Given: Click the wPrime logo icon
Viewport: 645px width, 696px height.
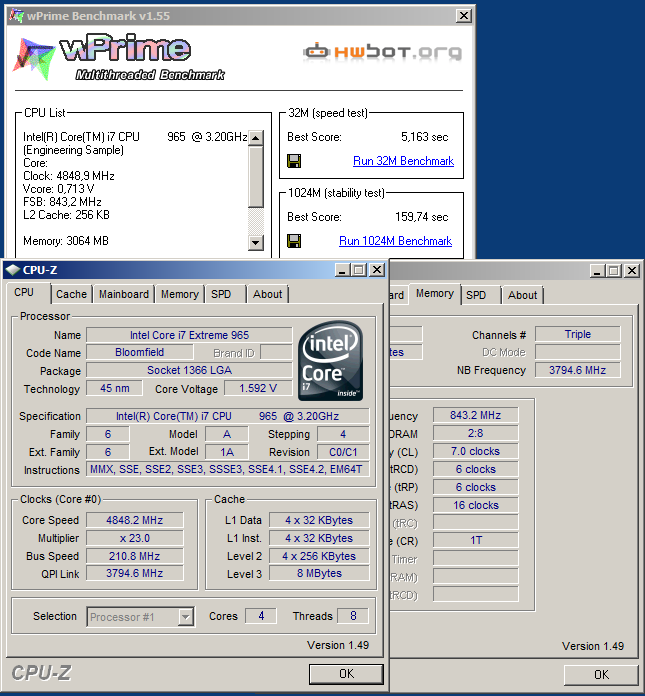Looking at the screenshot, I should coord(34,58).
